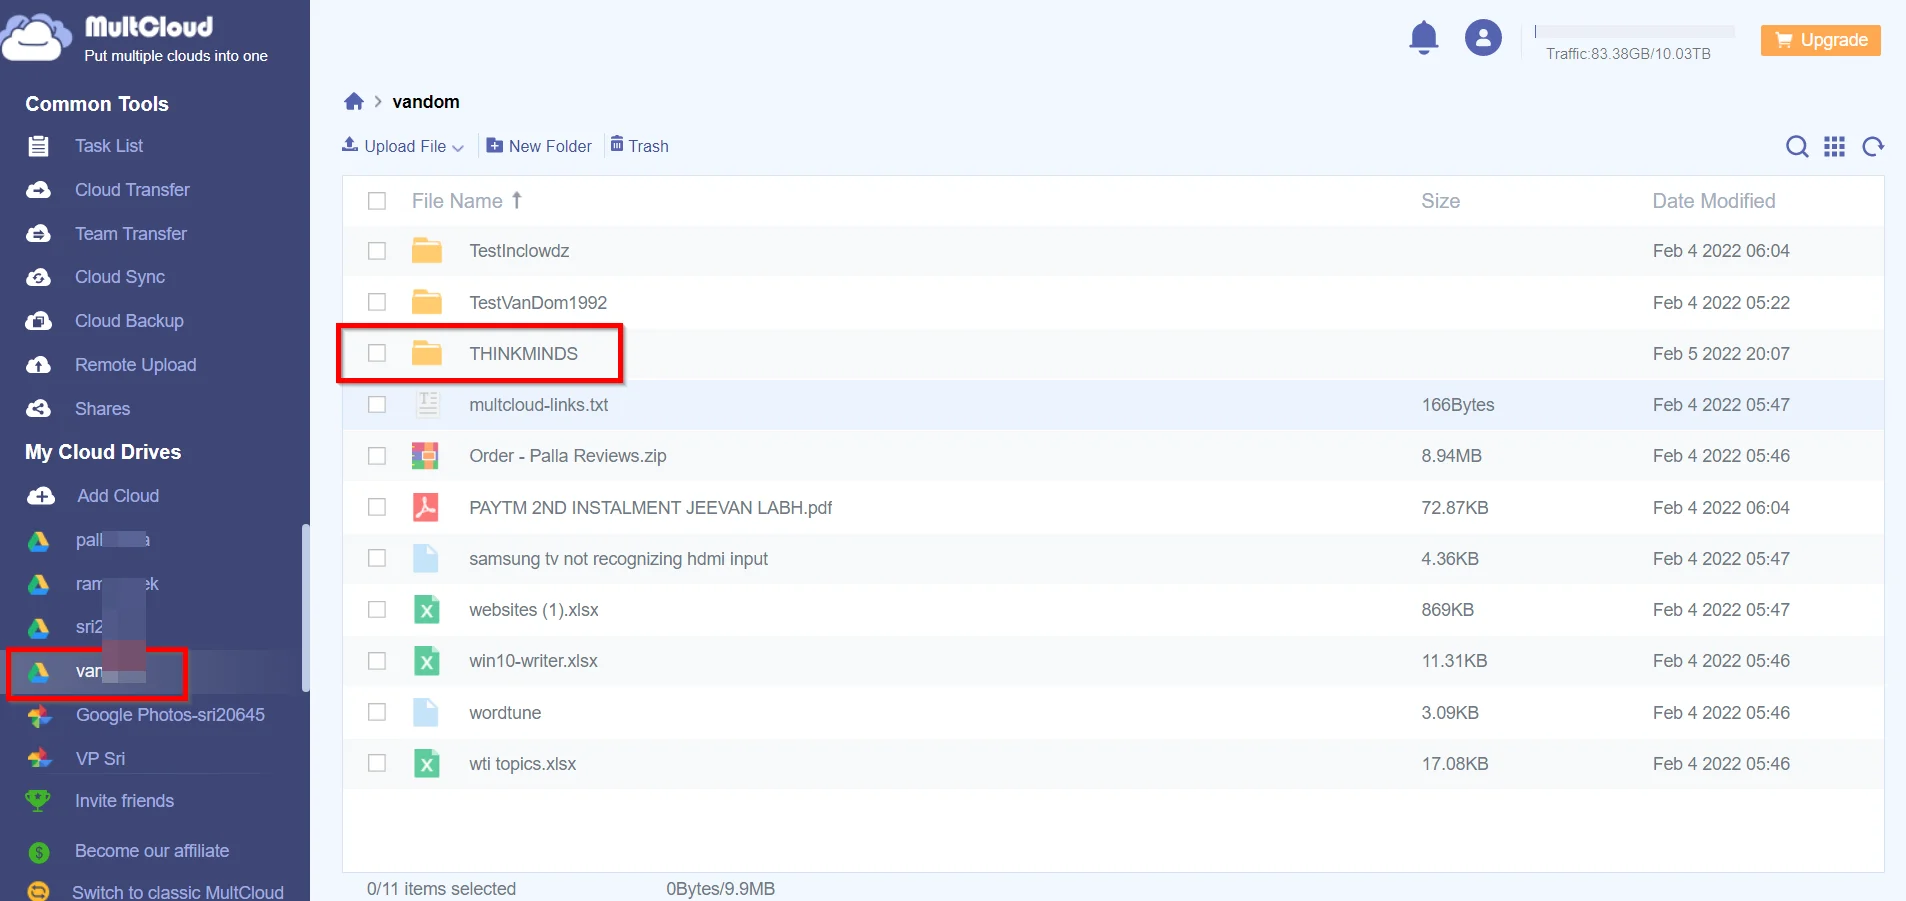Open Remote Upload in sidebar
Image resolution: width=1906 pixels, height=901 pixels.
[x=135, y=365]
